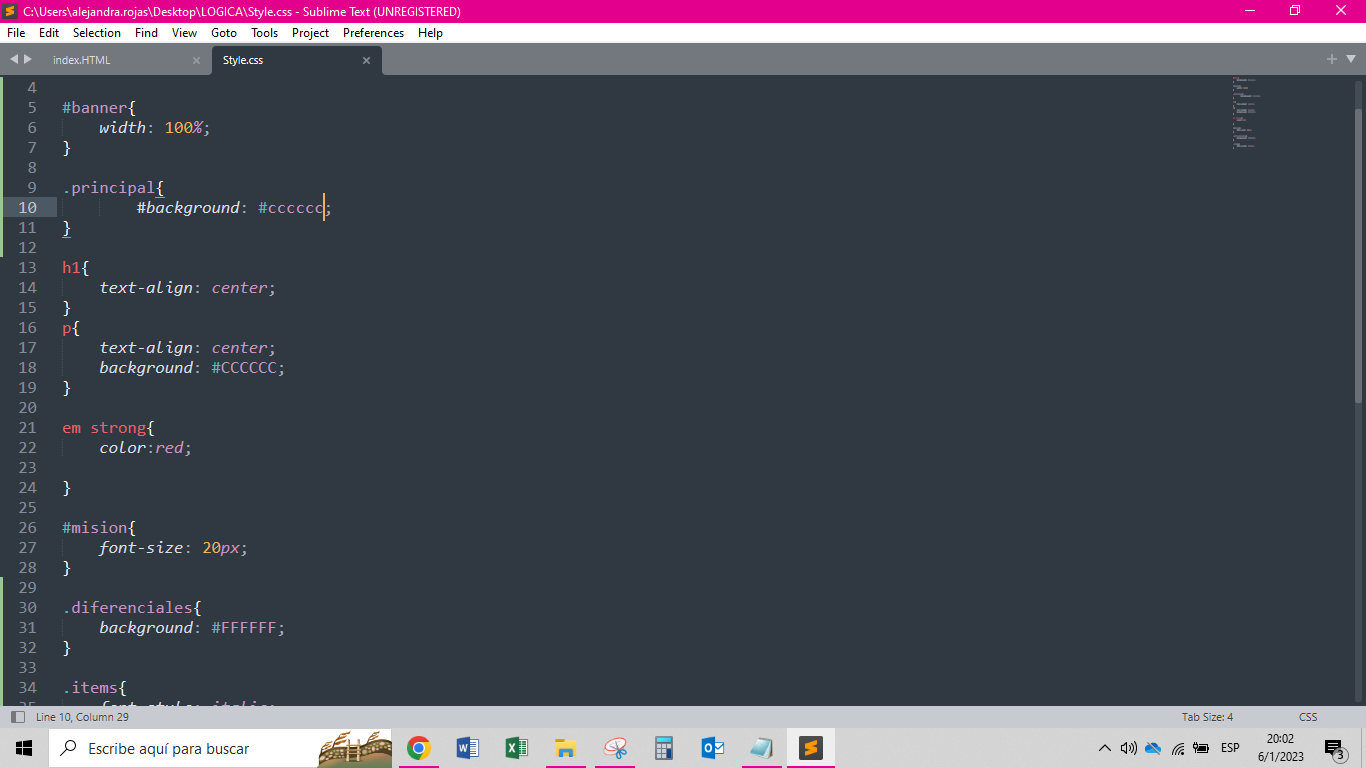
Task: Open the OneDrive tray icon
Action: click(x=1153, y=748)
